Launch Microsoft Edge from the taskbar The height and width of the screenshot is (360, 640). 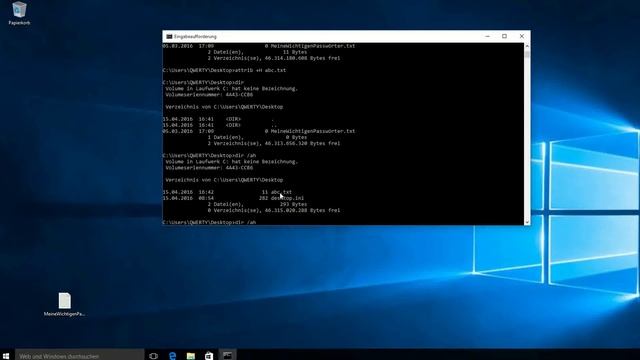tap(172, 356)
